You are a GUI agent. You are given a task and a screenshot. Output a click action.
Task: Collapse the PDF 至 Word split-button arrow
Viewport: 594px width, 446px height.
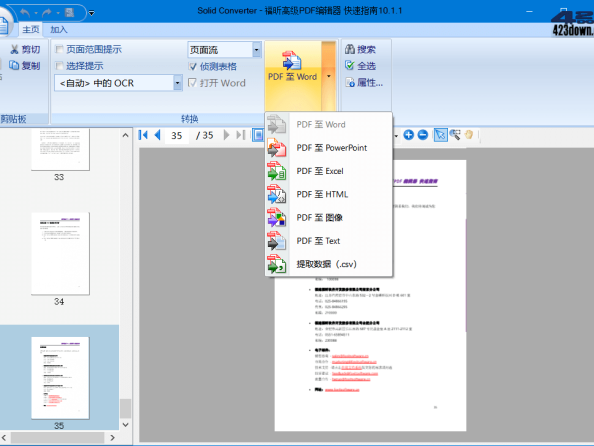[x=328, y=76]
